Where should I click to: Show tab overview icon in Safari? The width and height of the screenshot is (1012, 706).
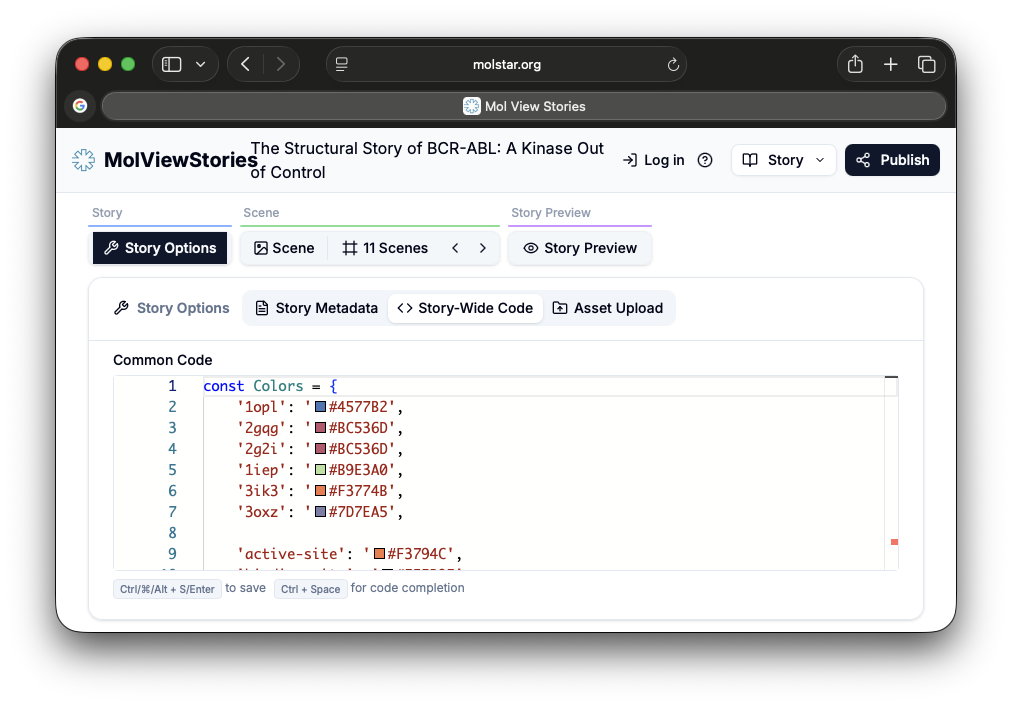(926, 65)
